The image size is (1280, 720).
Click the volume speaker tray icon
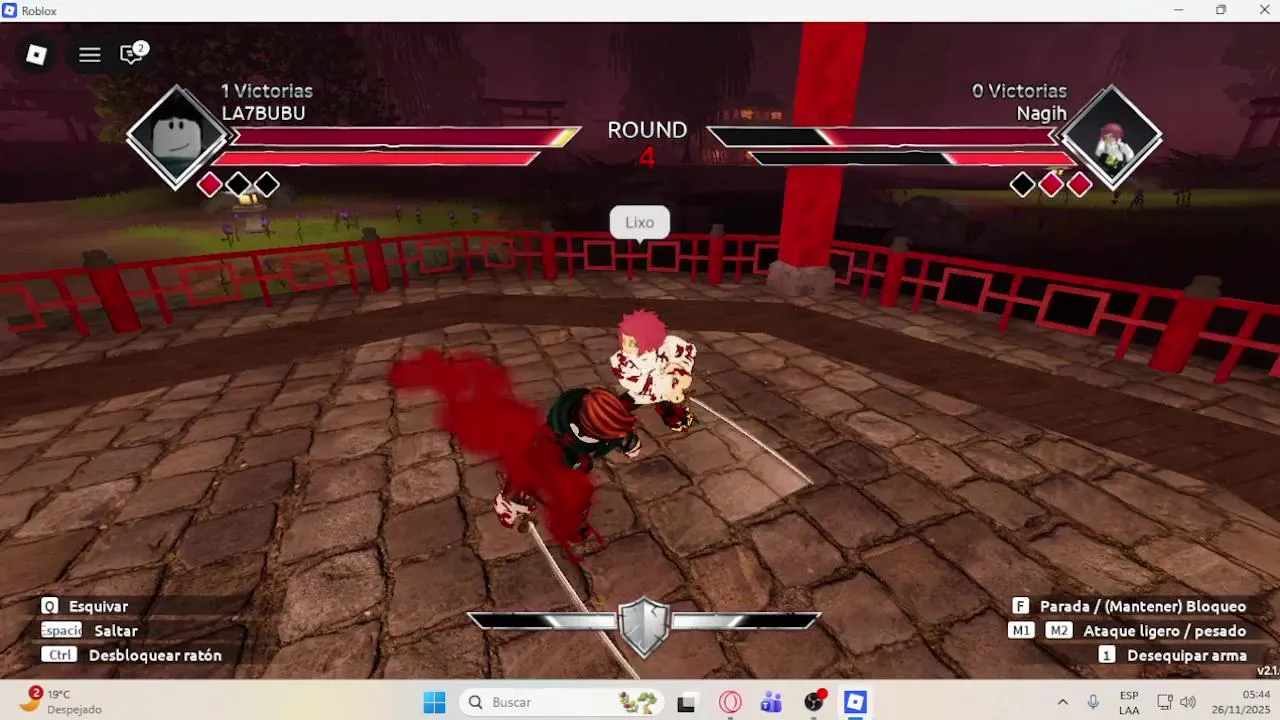1188,702
